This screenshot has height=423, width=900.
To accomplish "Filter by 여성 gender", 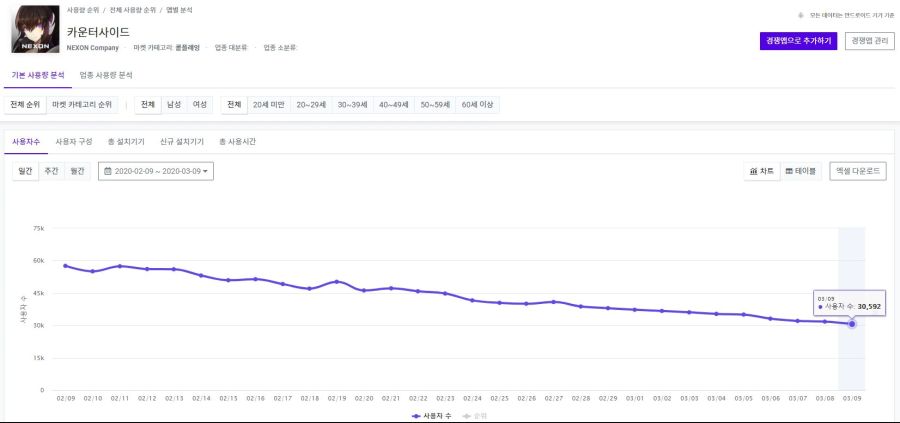I will click(x=200, y=105).
